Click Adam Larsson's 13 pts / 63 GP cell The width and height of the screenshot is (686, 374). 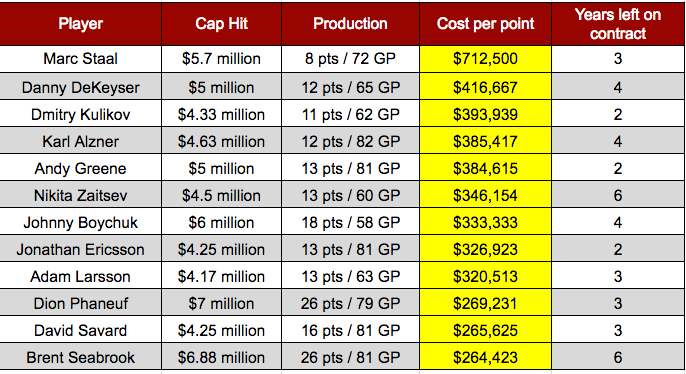pos(350,276)
